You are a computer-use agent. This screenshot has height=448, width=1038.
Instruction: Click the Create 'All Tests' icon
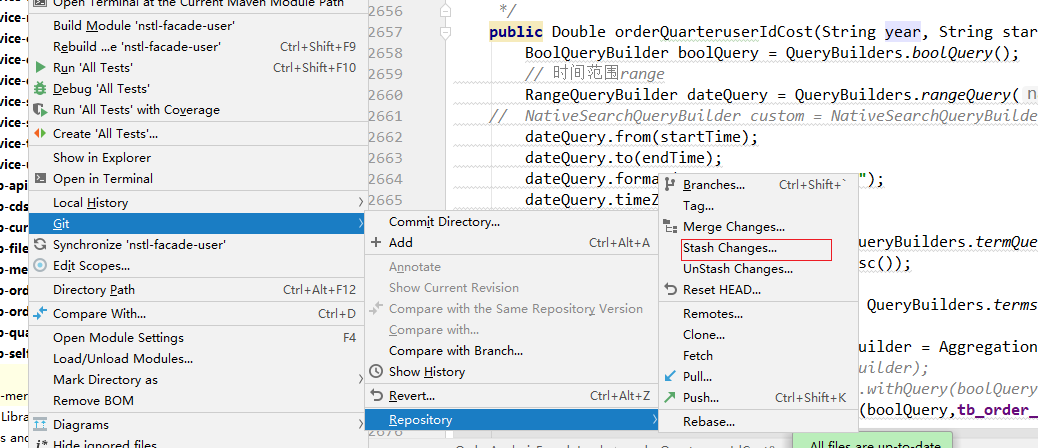pyautogui.click(x=40, y=134)
